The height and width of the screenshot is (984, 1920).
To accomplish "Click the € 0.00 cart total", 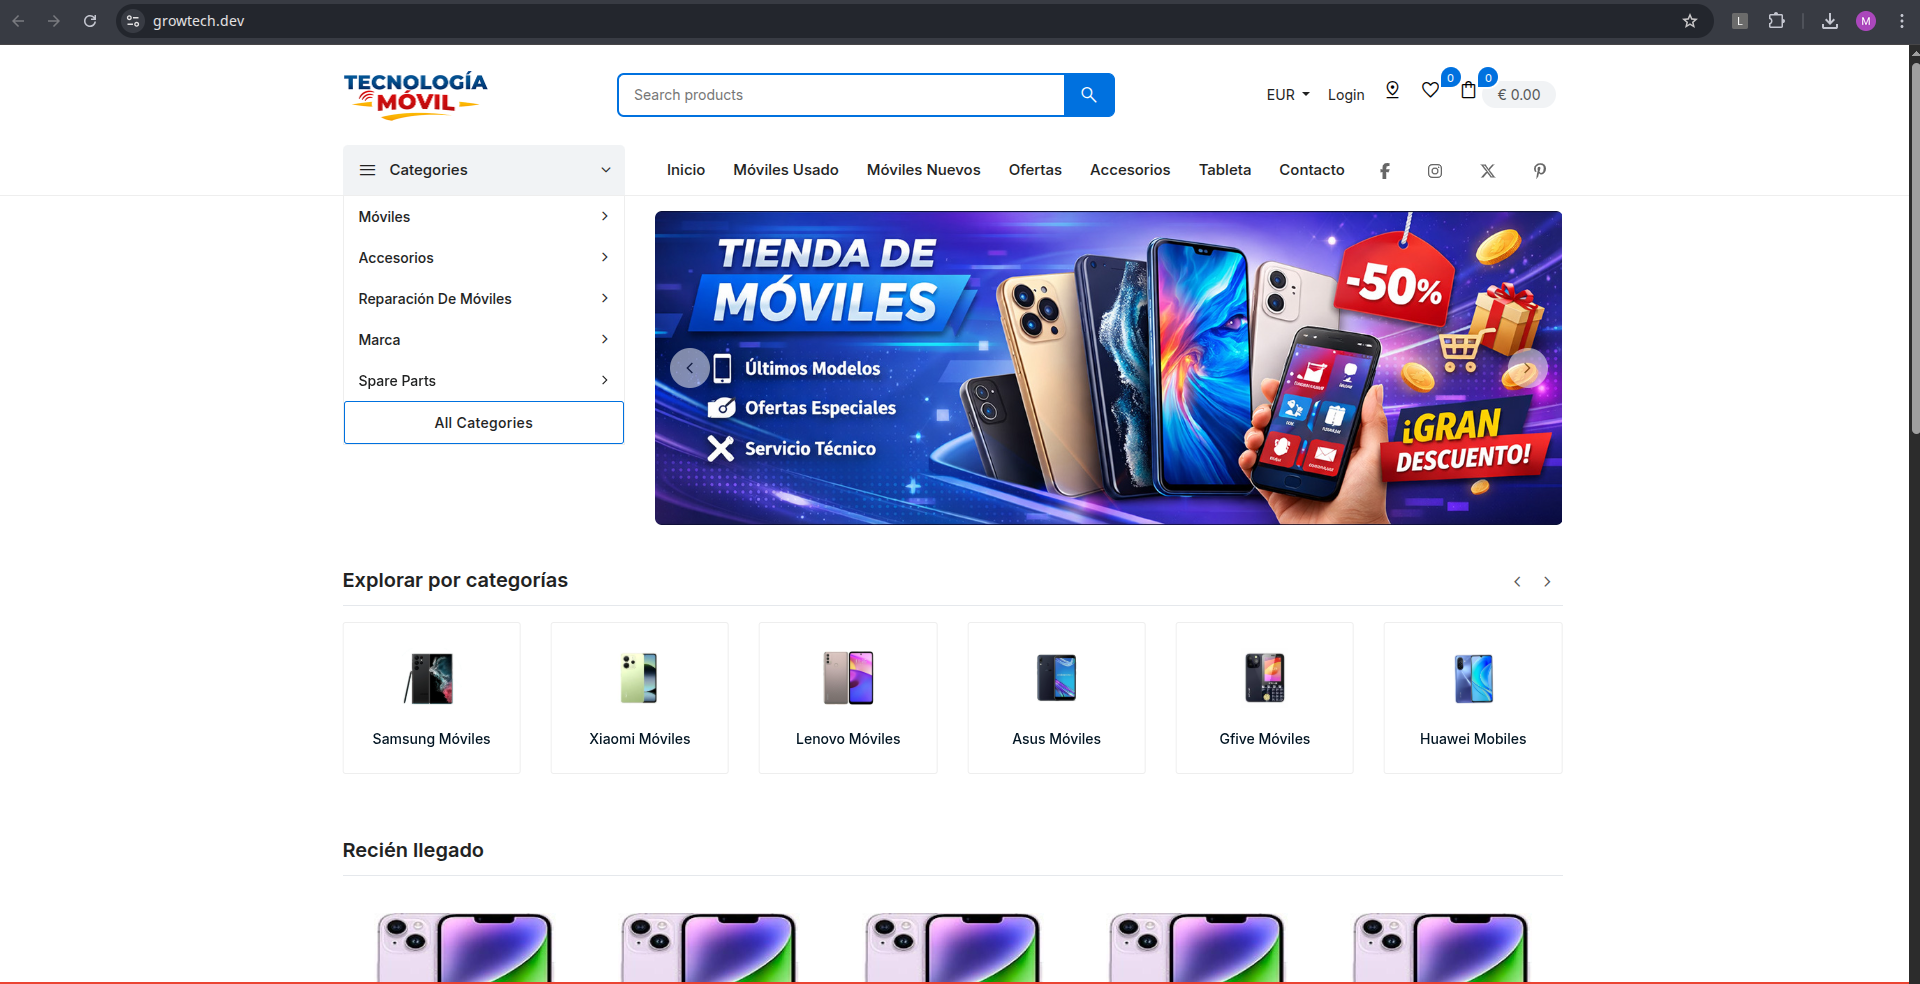I will (1519, 95).
